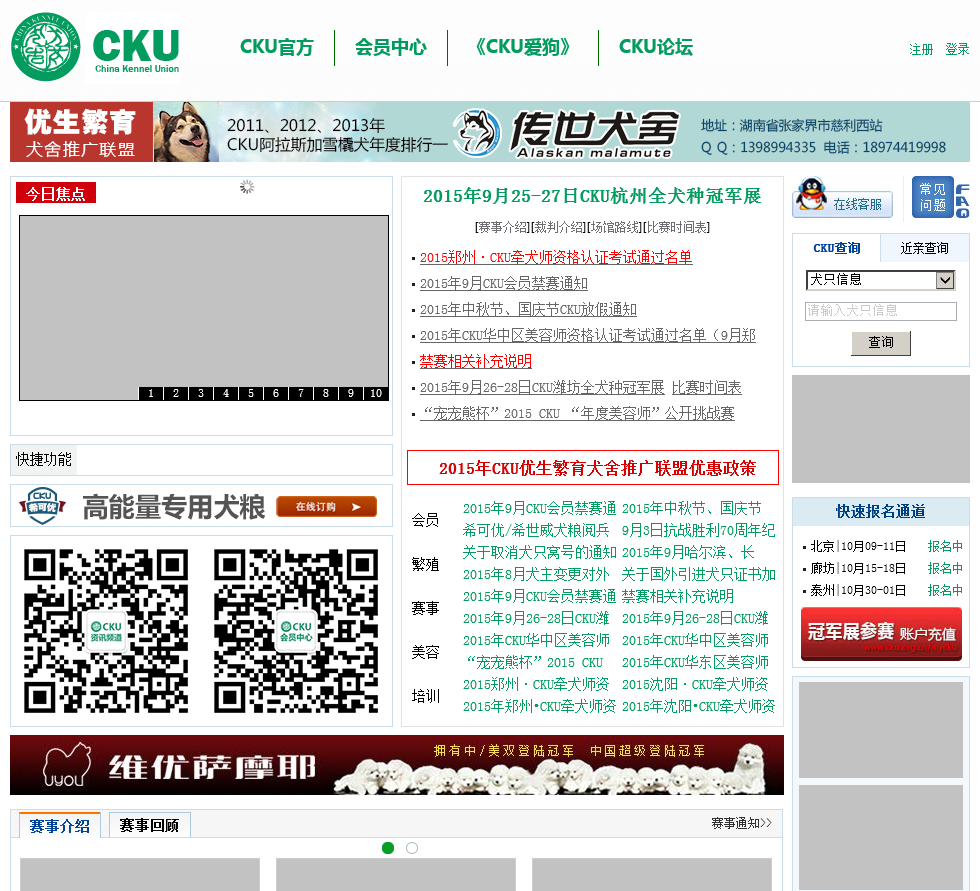Open CKU官方 in top navigation
Image resolution: width=980 pixels, height=891 pixels.
pyautogui.click(x=277, y=47)
